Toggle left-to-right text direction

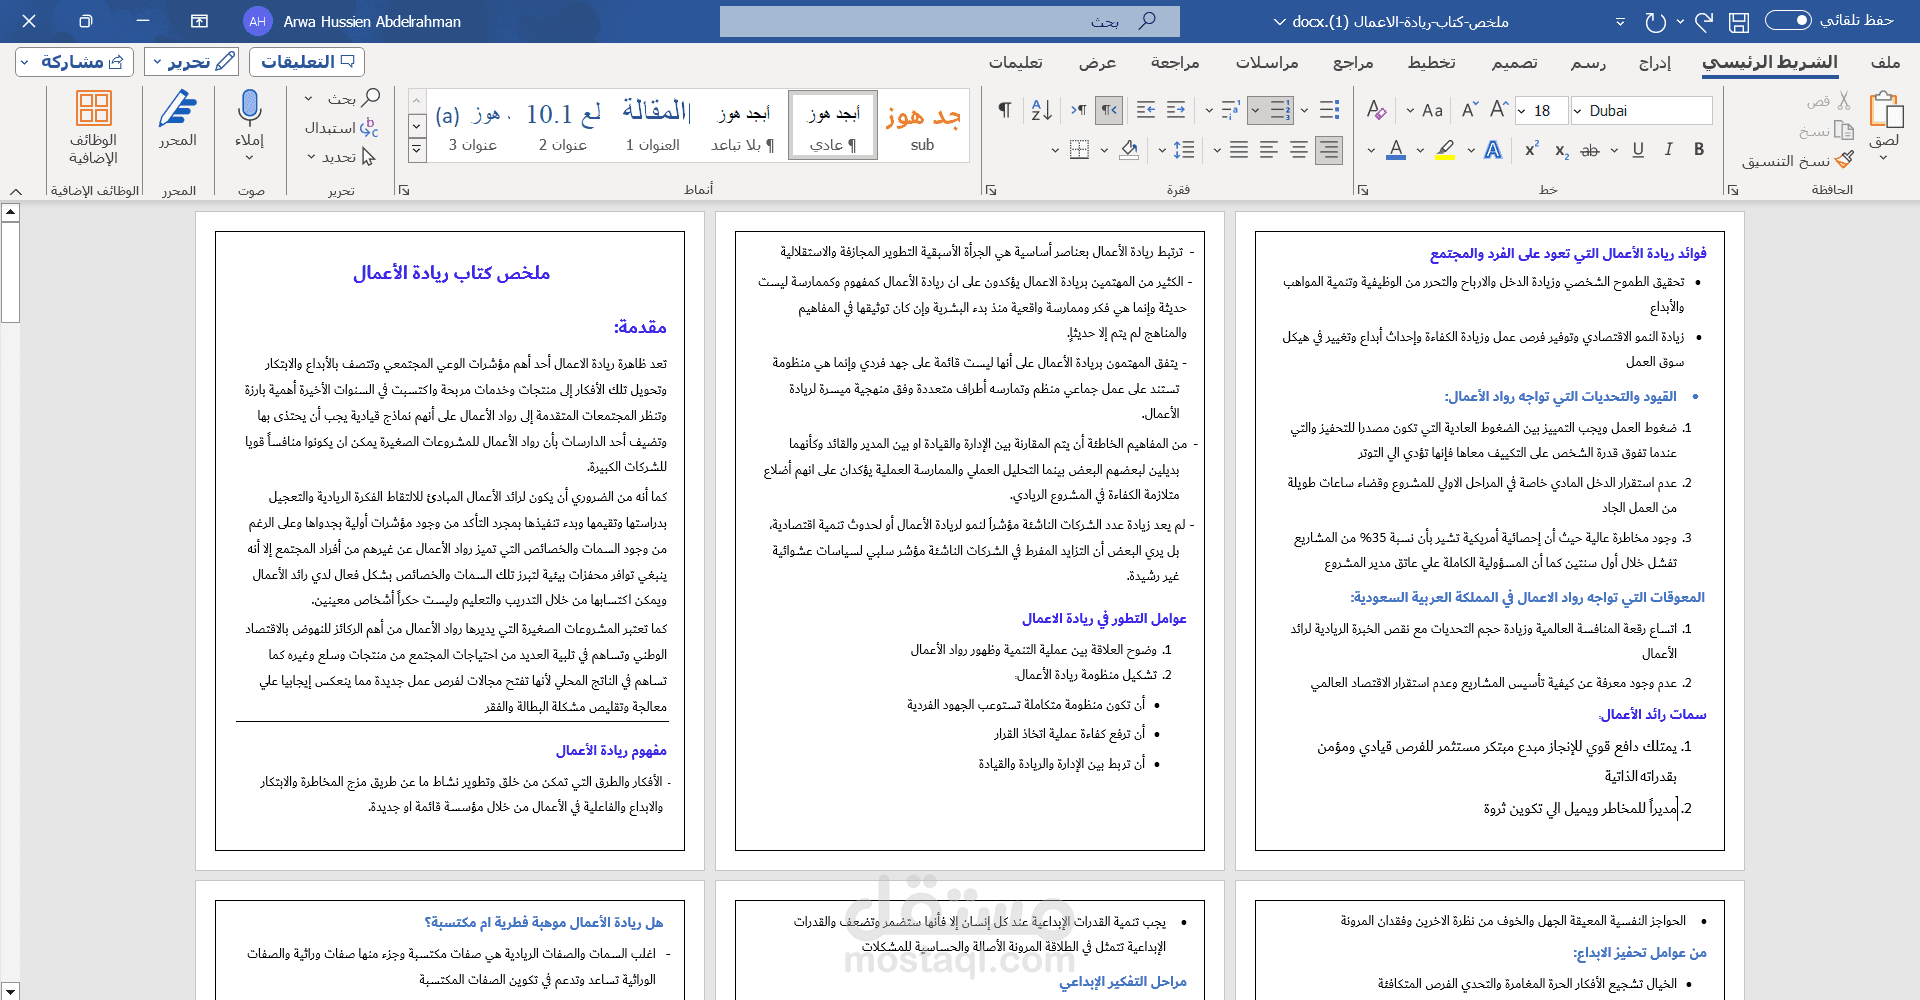pos(1079,110)
